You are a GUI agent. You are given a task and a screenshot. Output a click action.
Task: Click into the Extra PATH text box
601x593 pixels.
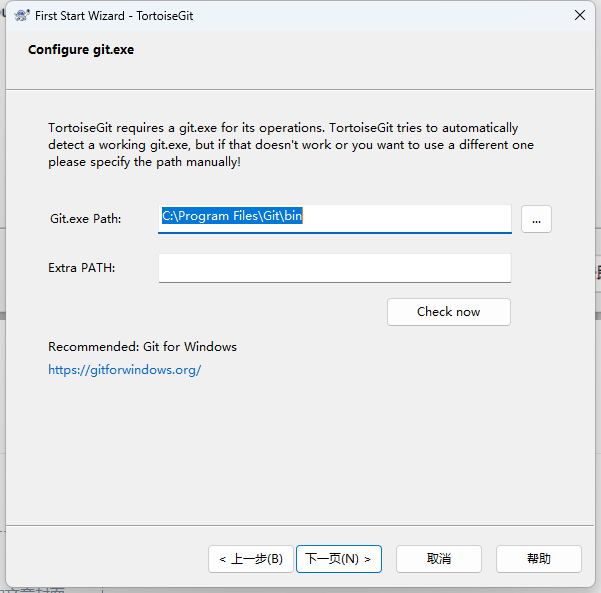334,268
